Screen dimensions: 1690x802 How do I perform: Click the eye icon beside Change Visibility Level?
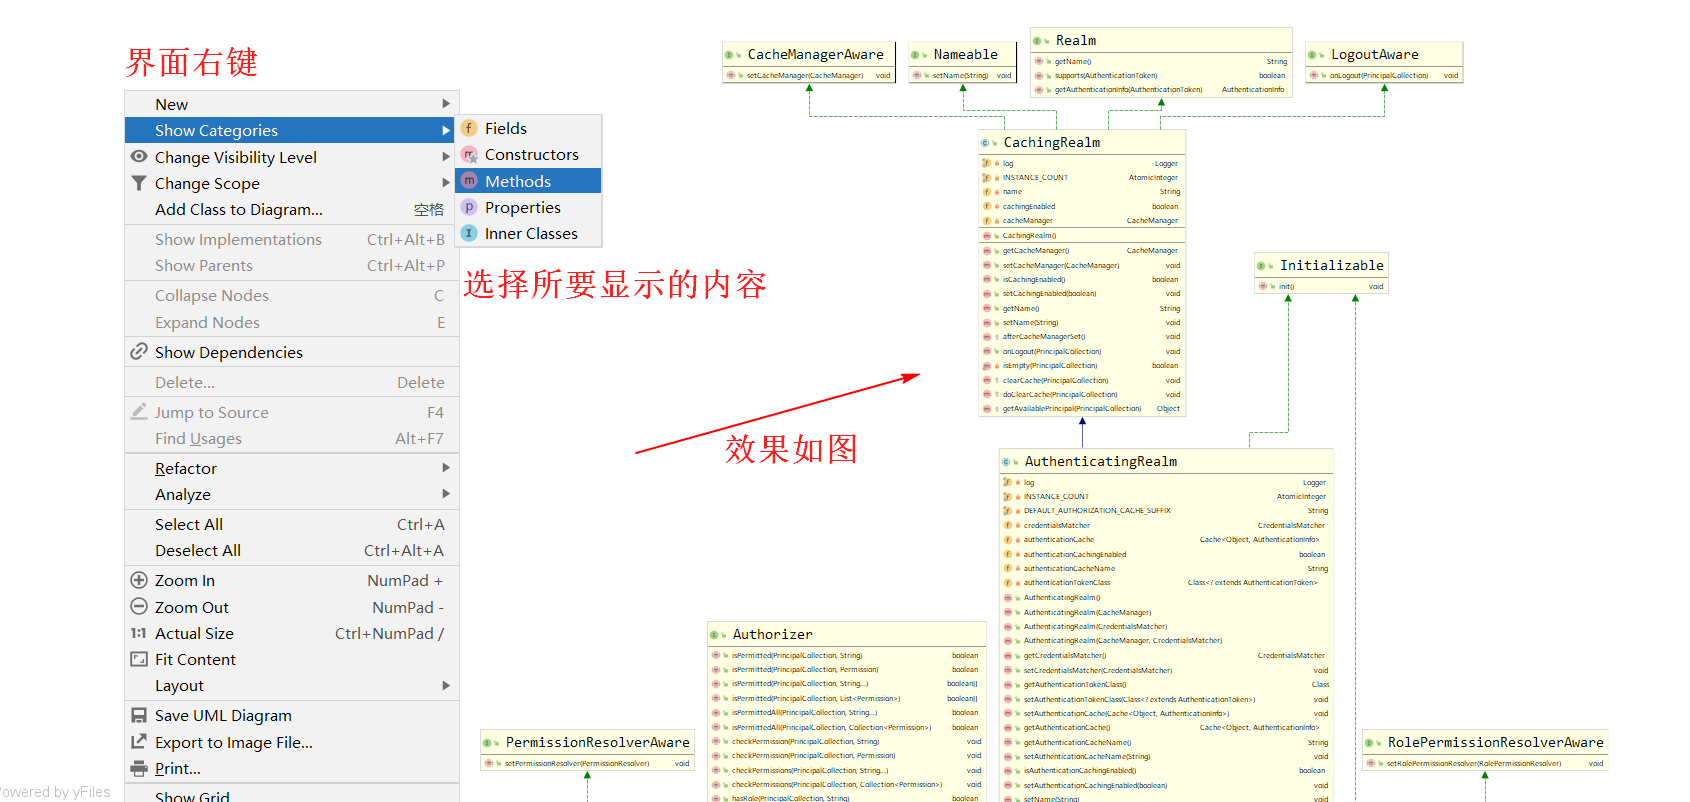[139, 156]
